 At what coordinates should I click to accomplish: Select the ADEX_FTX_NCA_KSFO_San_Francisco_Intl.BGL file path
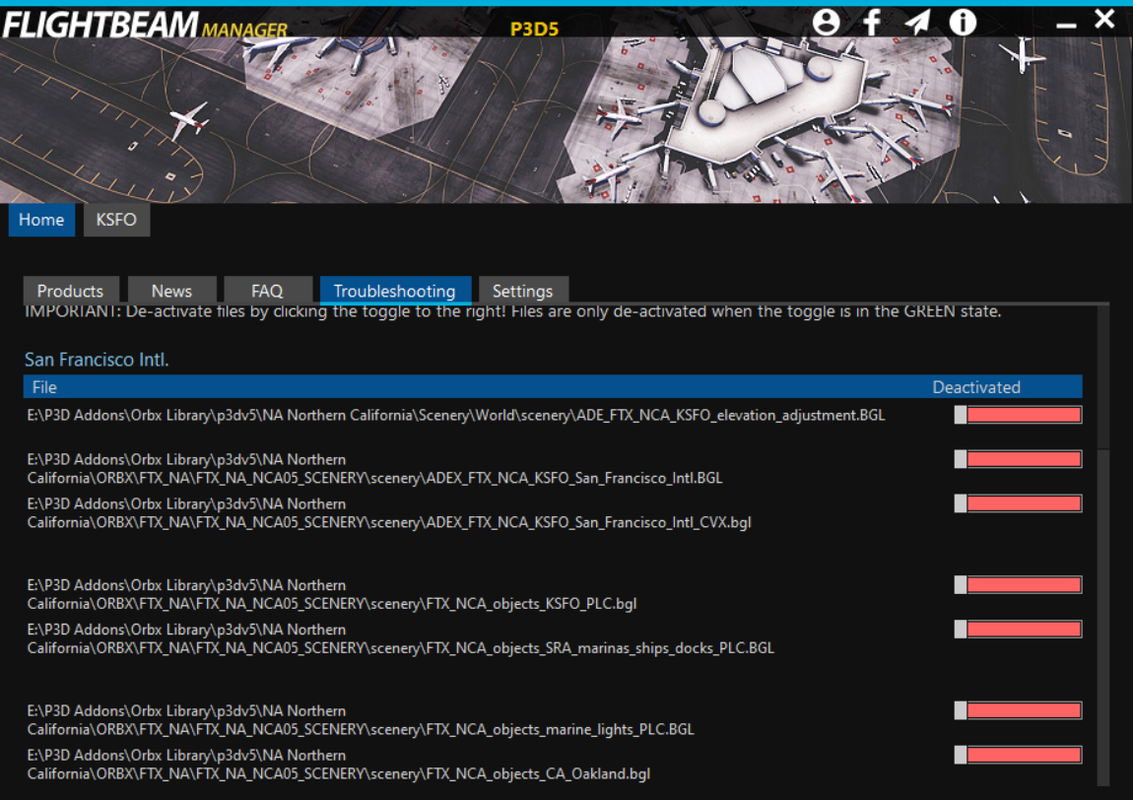[x=374, y=468]
